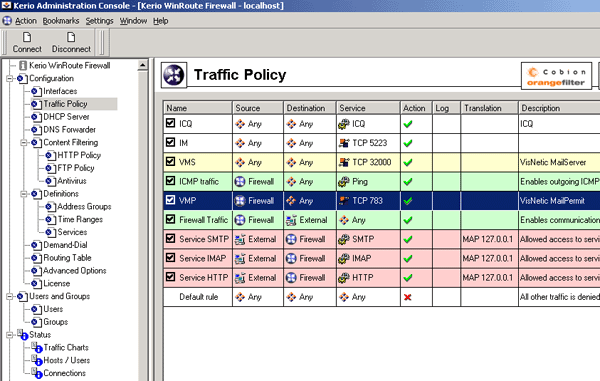This screenshot has width=600, height=381.
Task: Click the Source column header
Action: [x=258, y=108]
